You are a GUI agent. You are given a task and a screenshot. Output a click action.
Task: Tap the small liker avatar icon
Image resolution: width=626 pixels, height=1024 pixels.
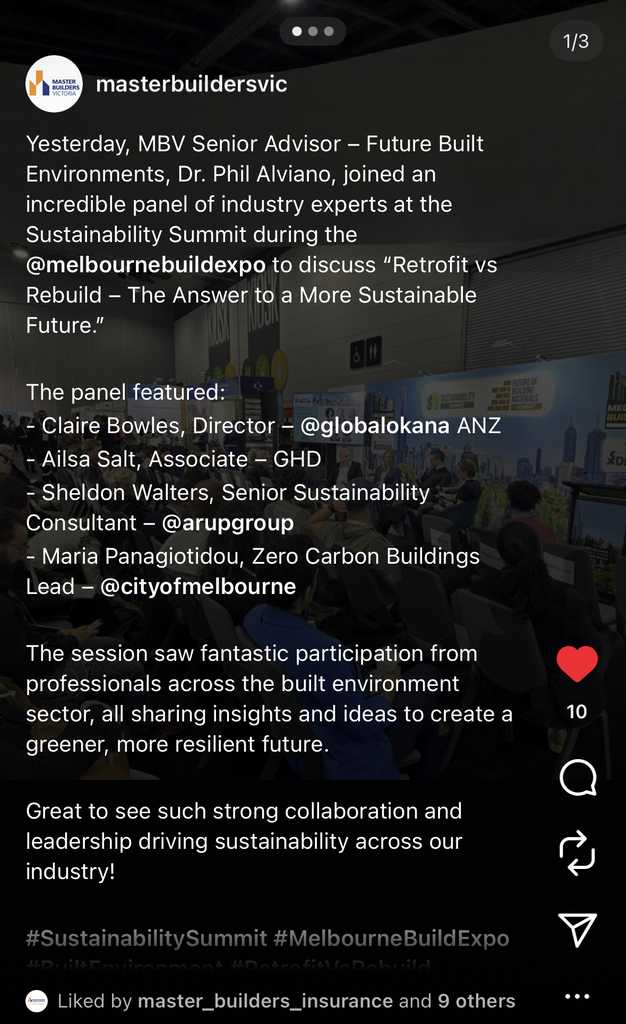coord(37,1001)
